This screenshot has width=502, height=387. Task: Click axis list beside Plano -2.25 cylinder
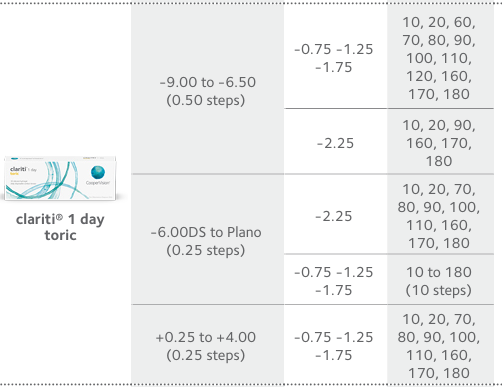439,216
